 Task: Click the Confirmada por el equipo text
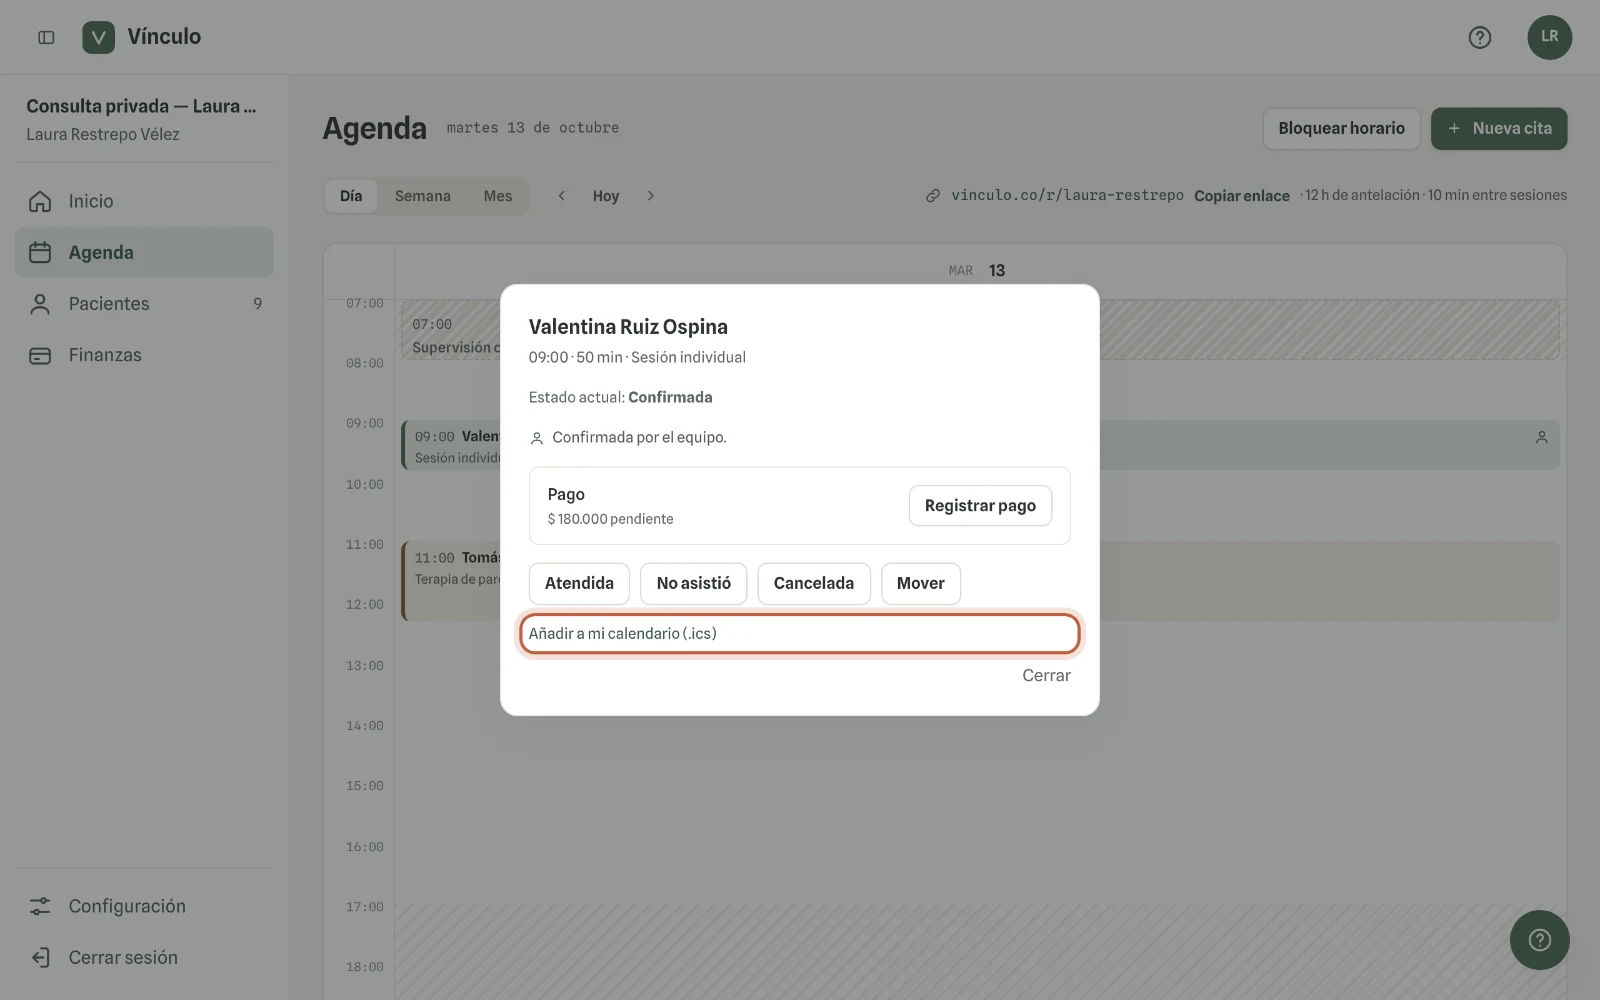[x=639, y=438]
